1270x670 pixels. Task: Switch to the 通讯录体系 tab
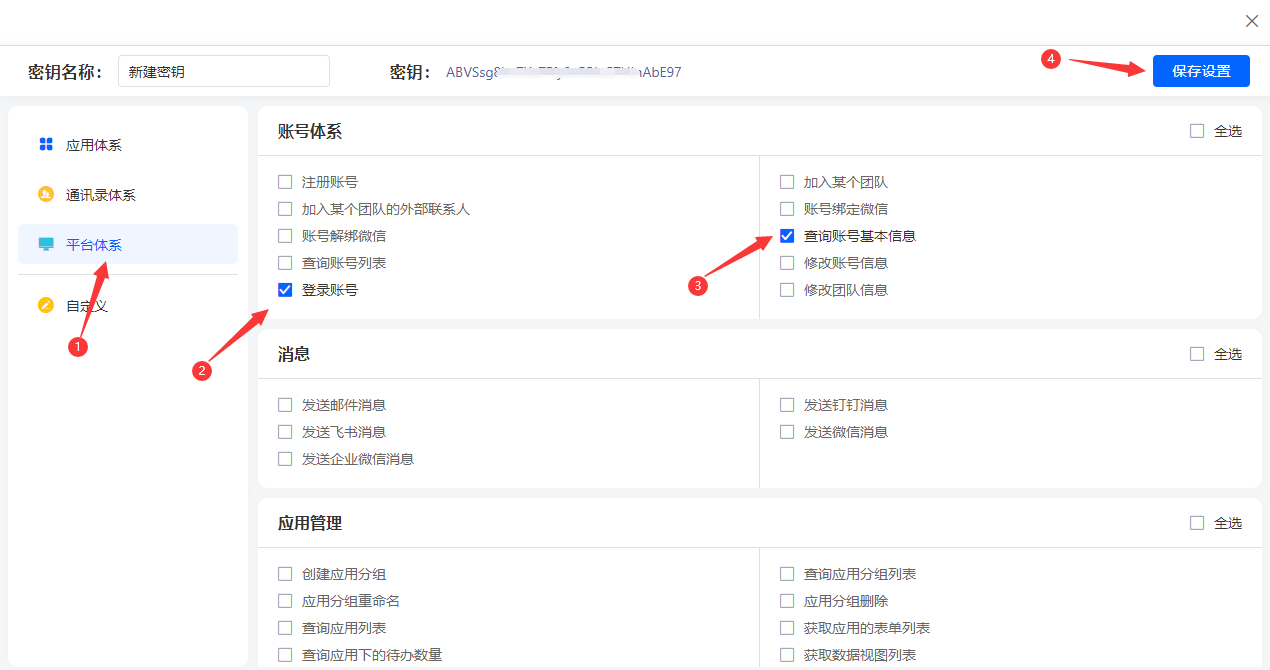100,195
